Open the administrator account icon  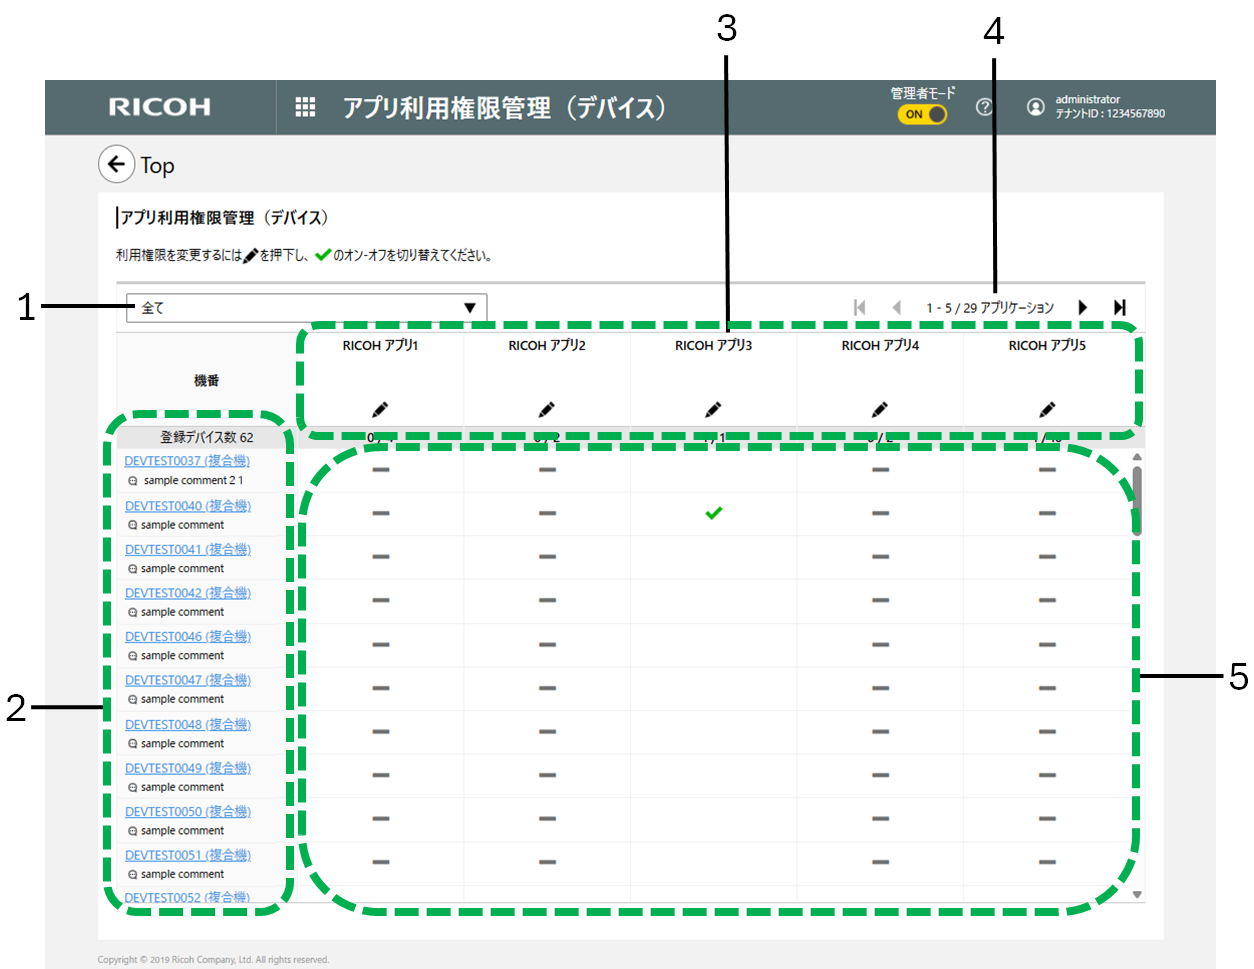[x=1036, y=107]
